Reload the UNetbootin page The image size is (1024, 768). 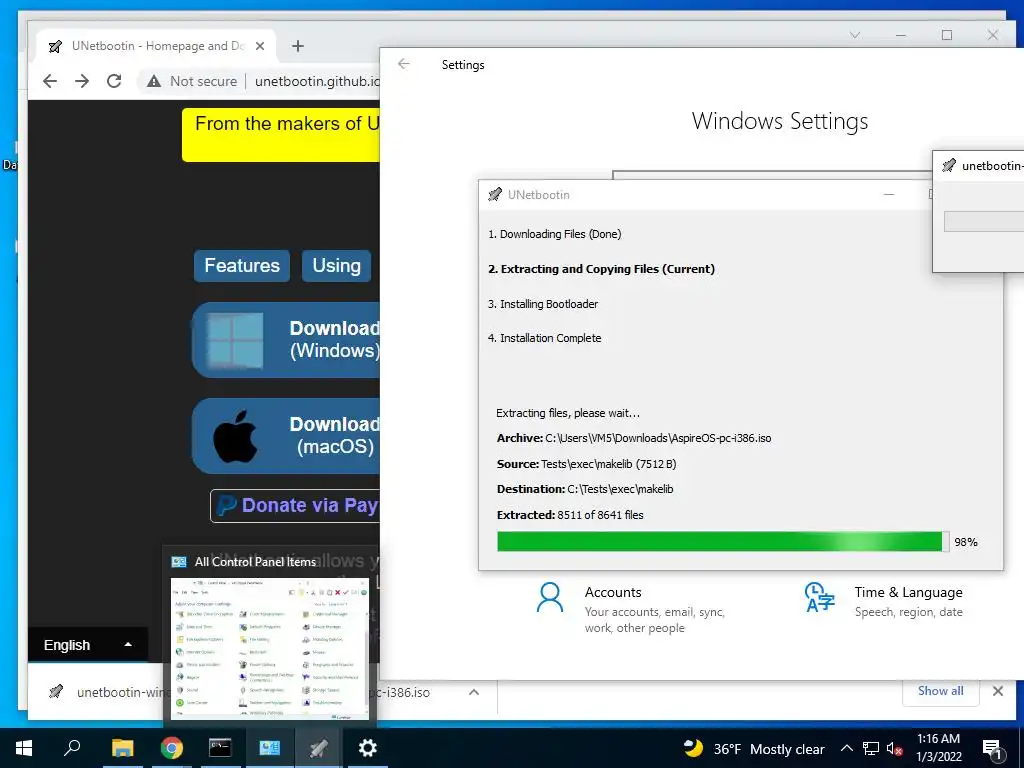(114, 81)
